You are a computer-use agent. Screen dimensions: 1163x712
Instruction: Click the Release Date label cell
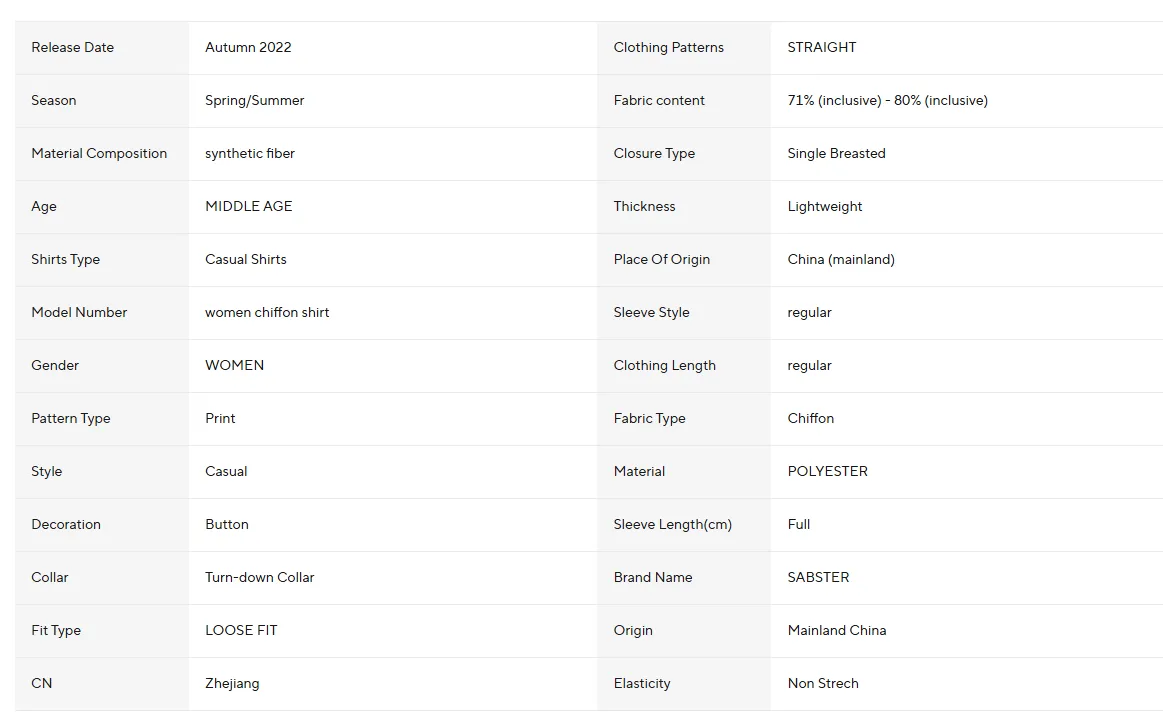coord(102,47)
